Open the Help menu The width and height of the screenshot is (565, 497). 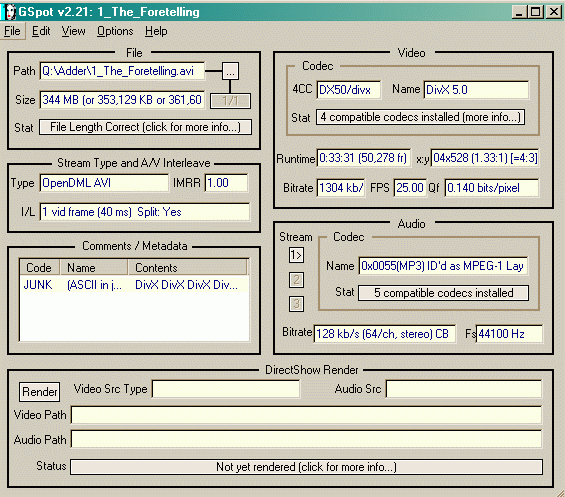pyautogui.click(x=156, y=31)
